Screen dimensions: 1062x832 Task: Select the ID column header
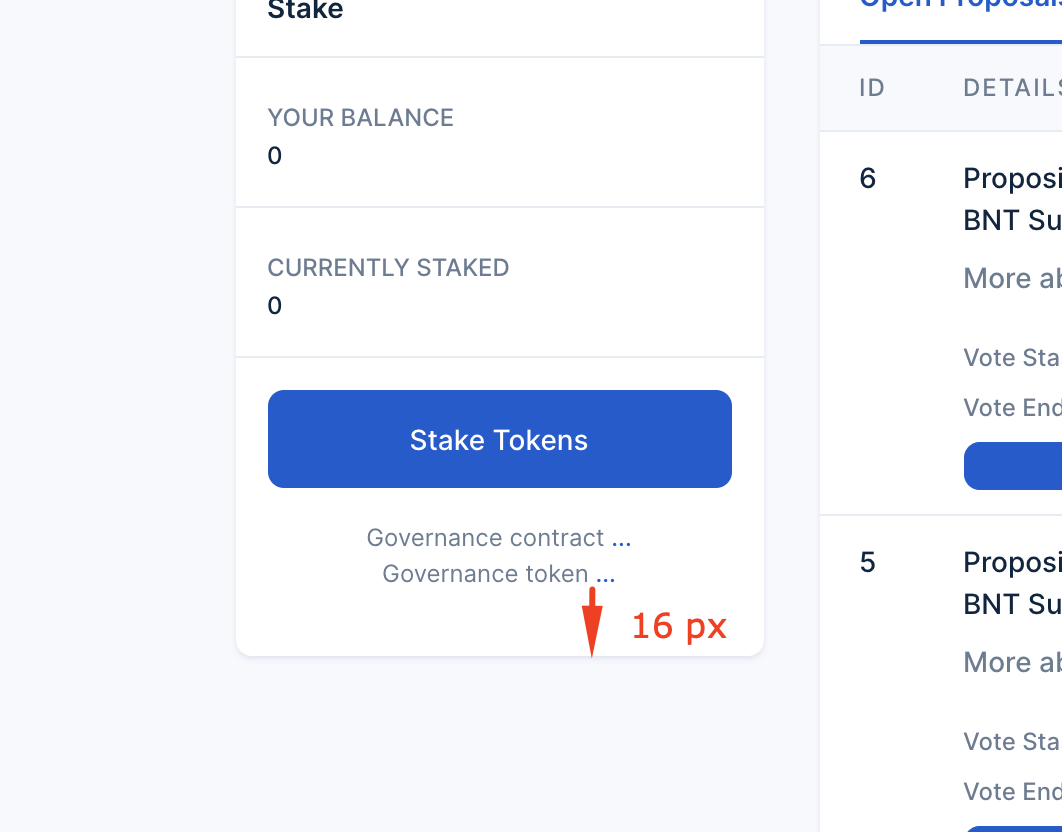coord(871,88)
